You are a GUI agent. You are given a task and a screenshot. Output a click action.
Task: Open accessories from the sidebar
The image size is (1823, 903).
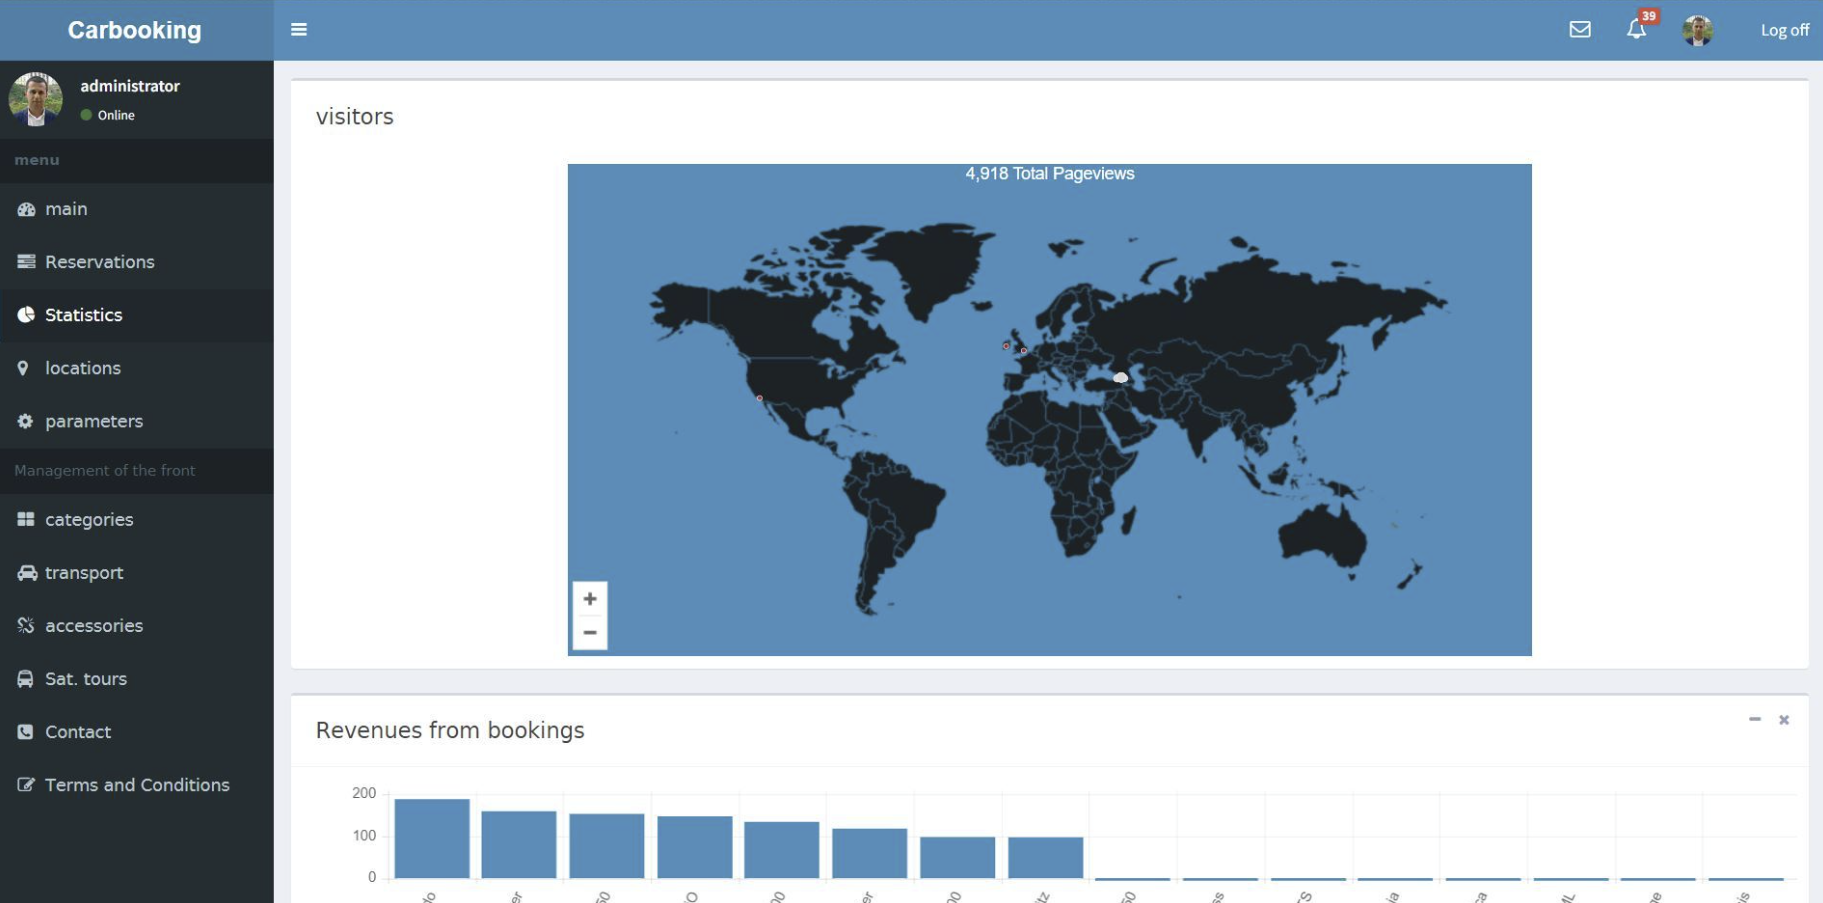click(93, 626)
